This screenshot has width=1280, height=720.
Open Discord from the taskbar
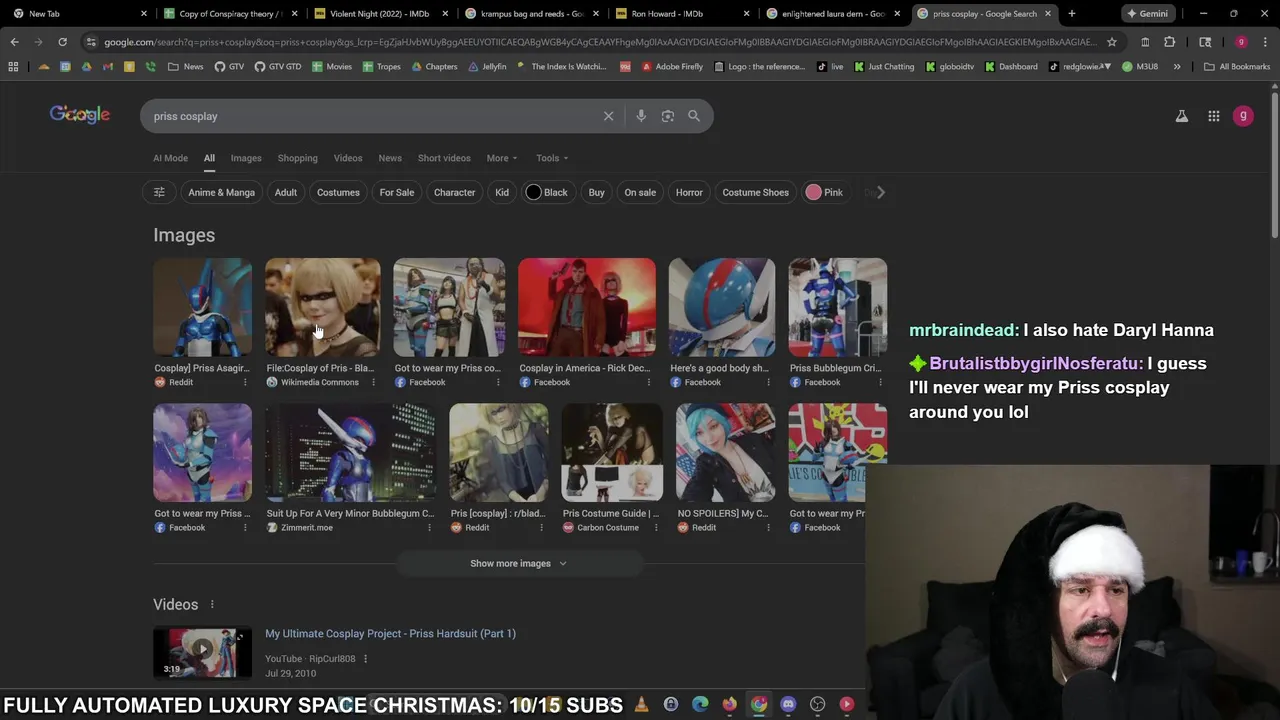click(x=788, y=704)
